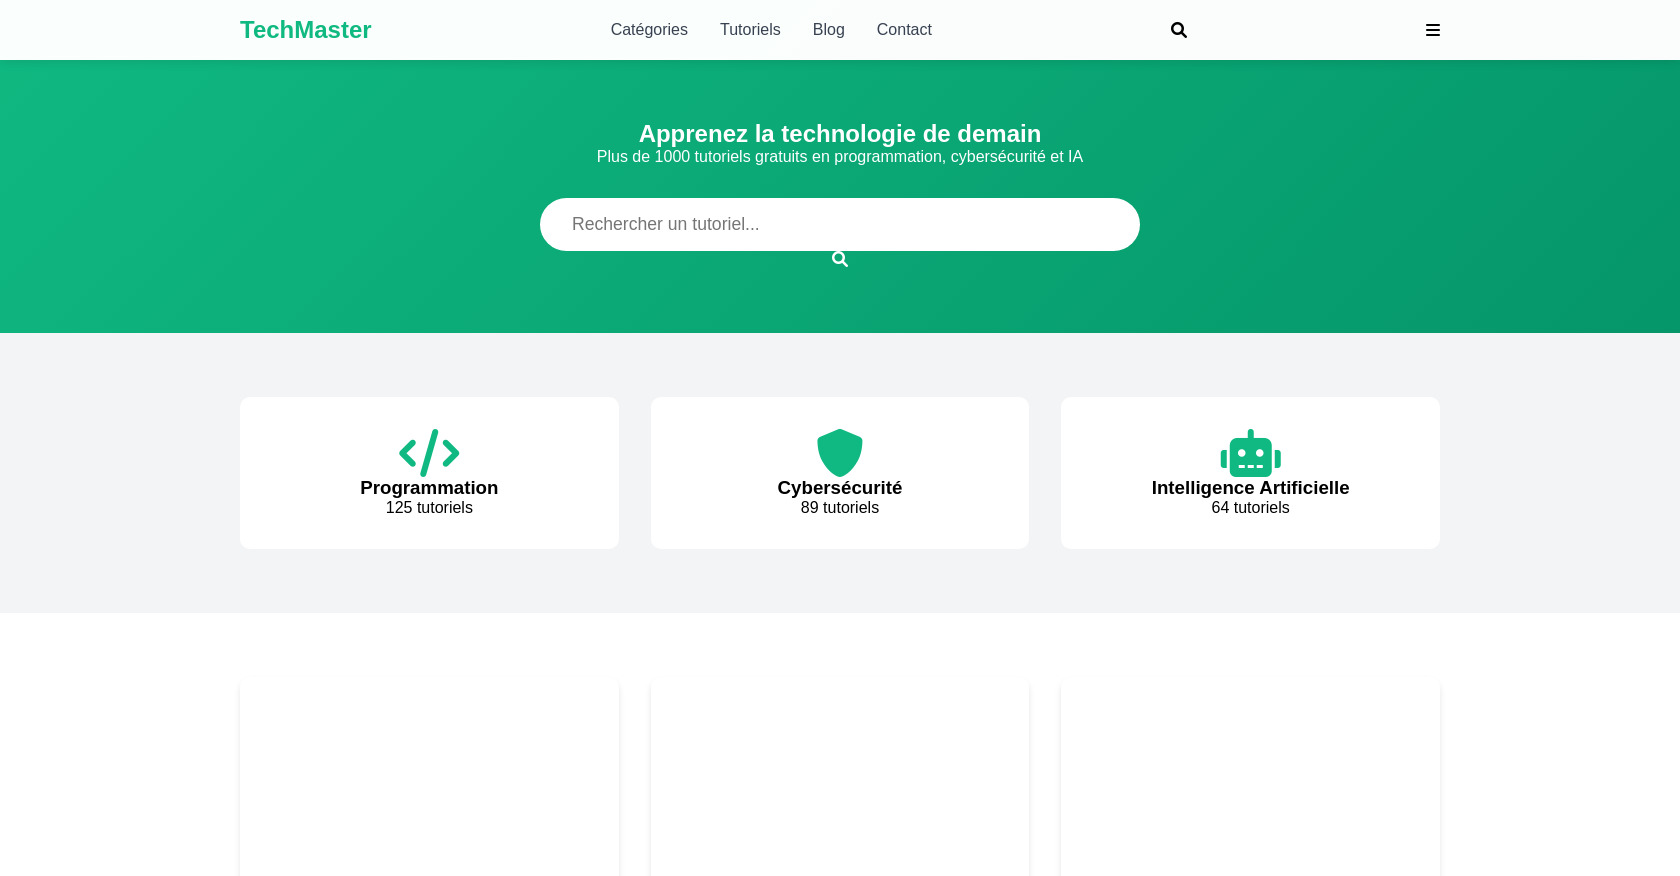Click the magnifier icon in the header
Image resolution: width=1680 pixels, height=876 pixels.
click(1179, 30)
